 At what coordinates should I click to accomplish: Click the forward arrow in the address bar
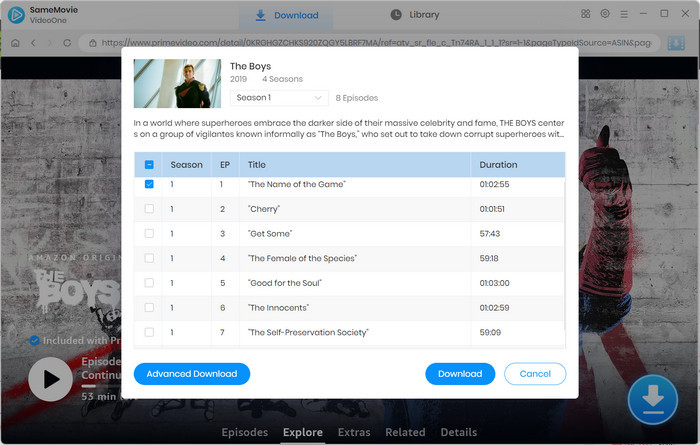pyautogui.click(x=50, y=43)
